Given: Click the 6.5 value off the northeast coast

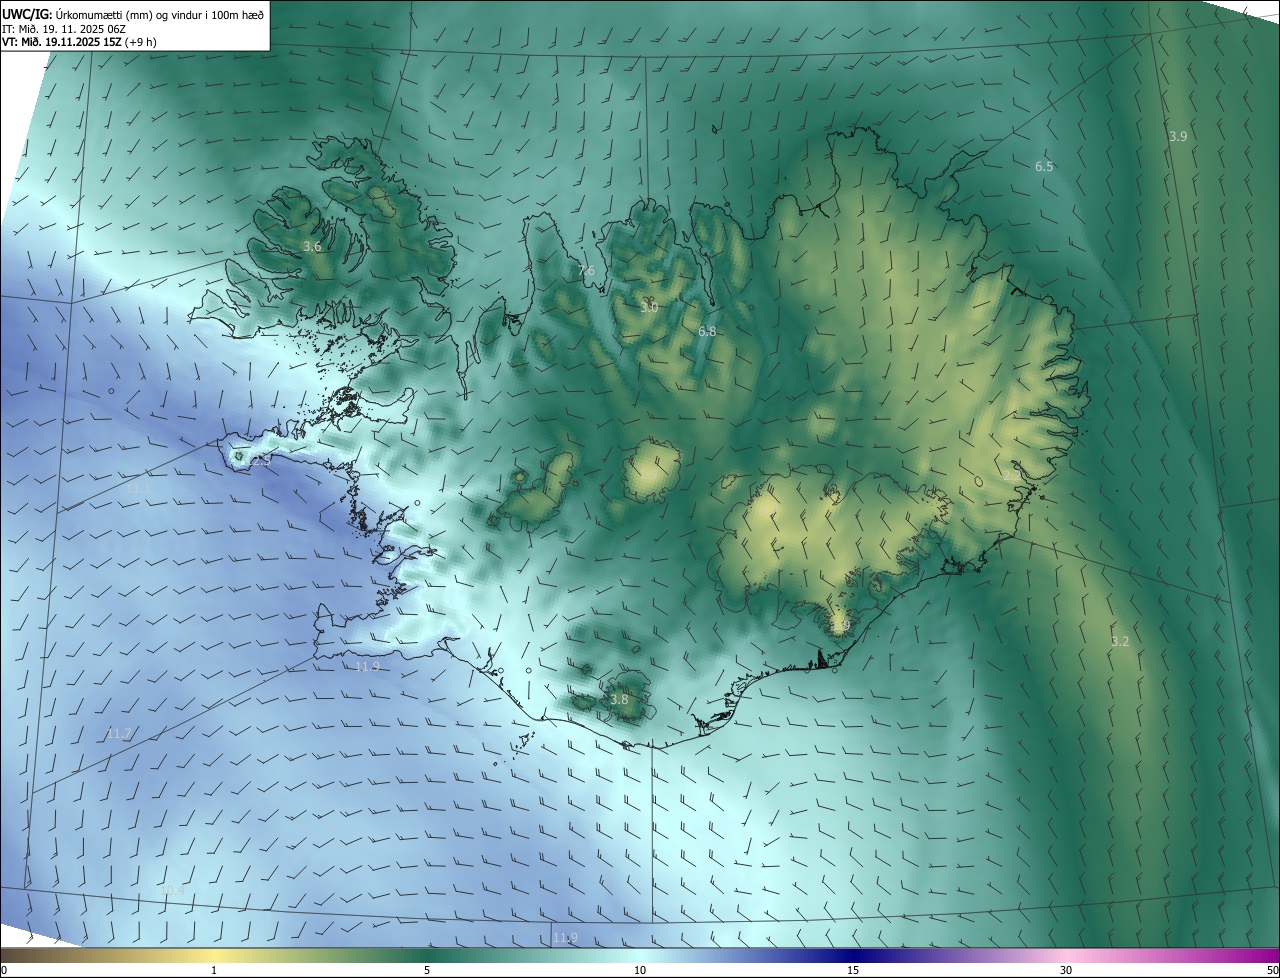Looking at the screenshot, I should coord(1044,166).
